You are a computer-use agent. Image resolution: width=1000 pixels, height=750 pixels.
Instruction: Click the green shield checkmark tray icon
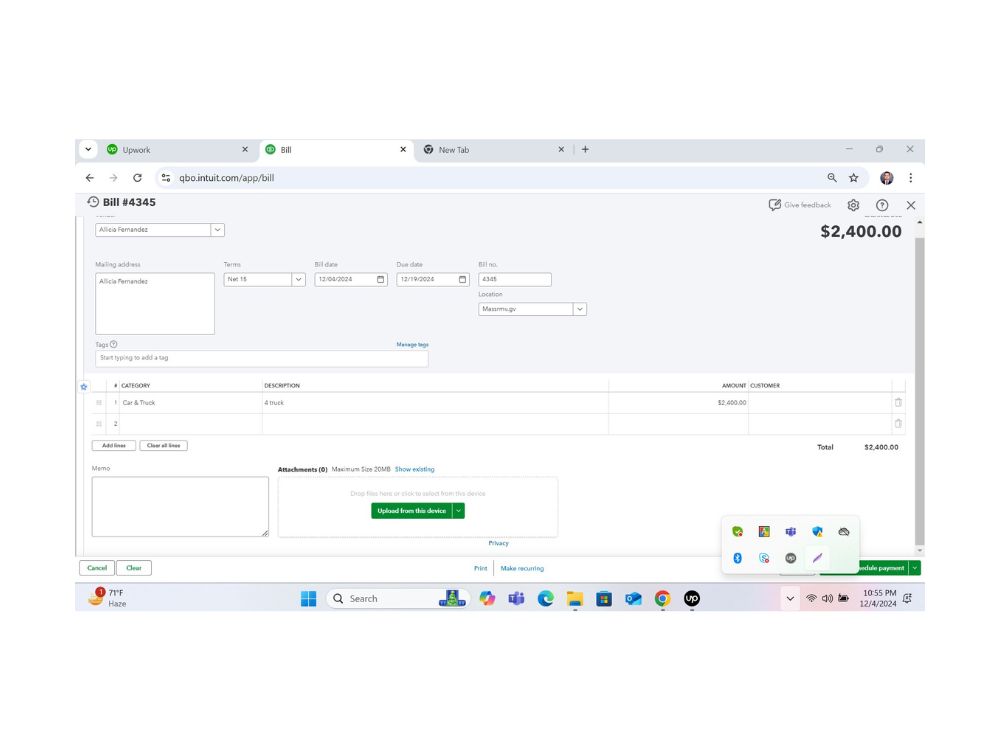click(x=737, y=531)
